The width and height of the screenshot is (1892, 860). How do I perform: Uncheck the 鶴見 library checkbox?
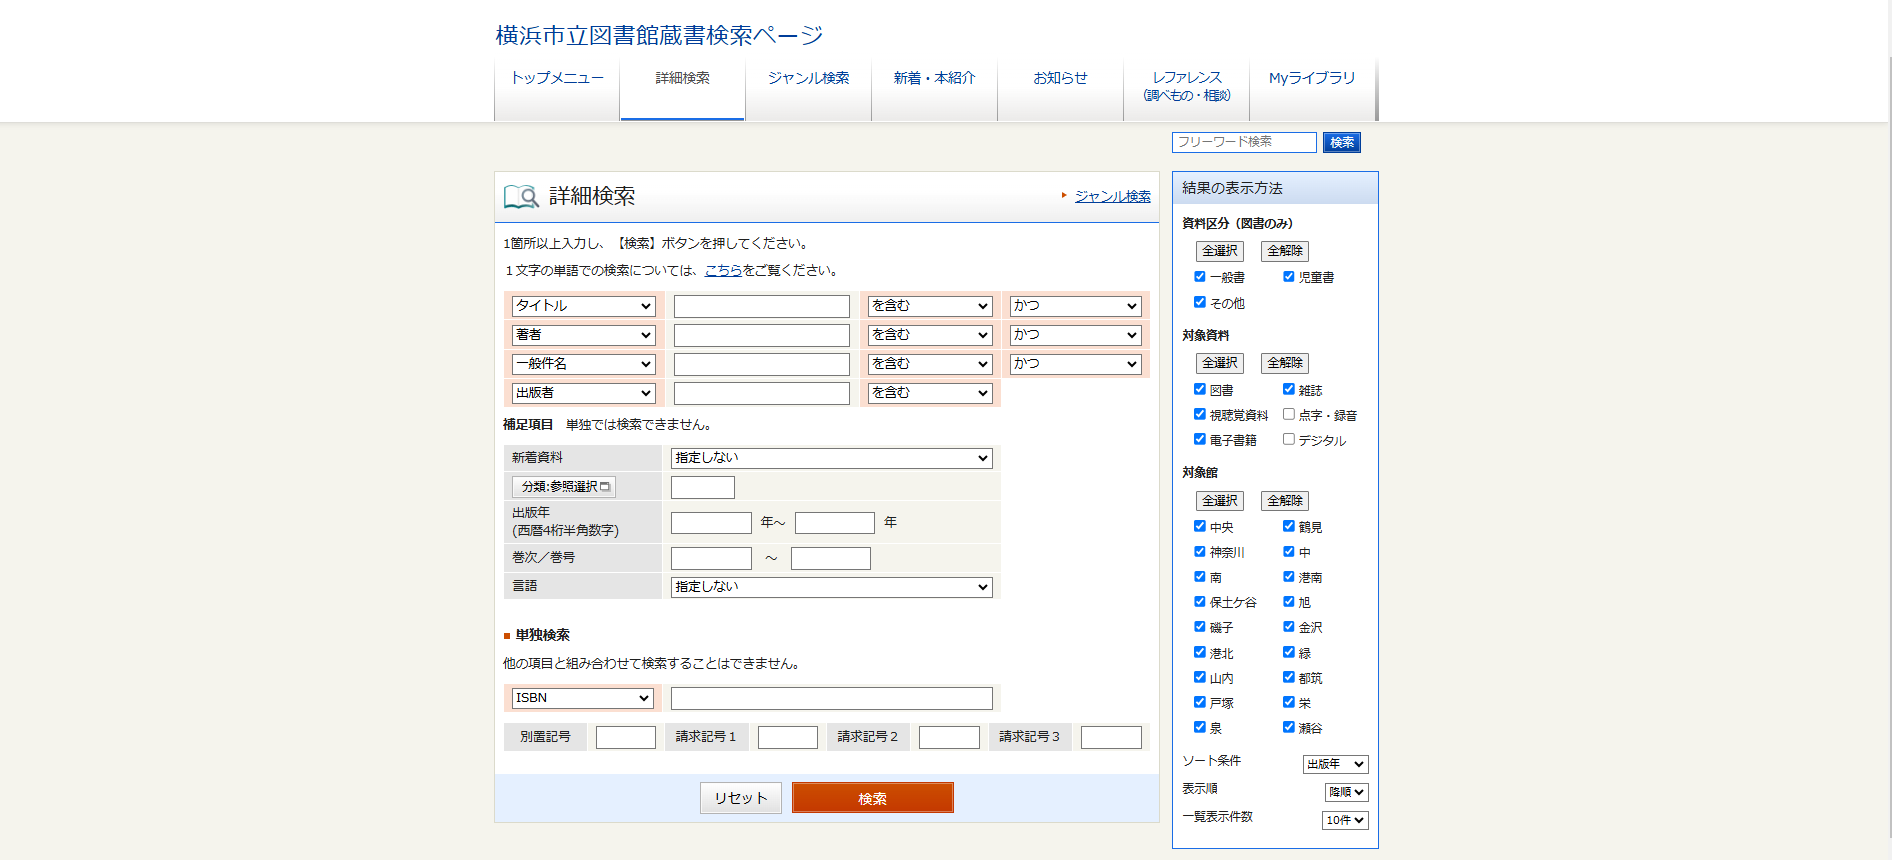[x=1289, y=526]
